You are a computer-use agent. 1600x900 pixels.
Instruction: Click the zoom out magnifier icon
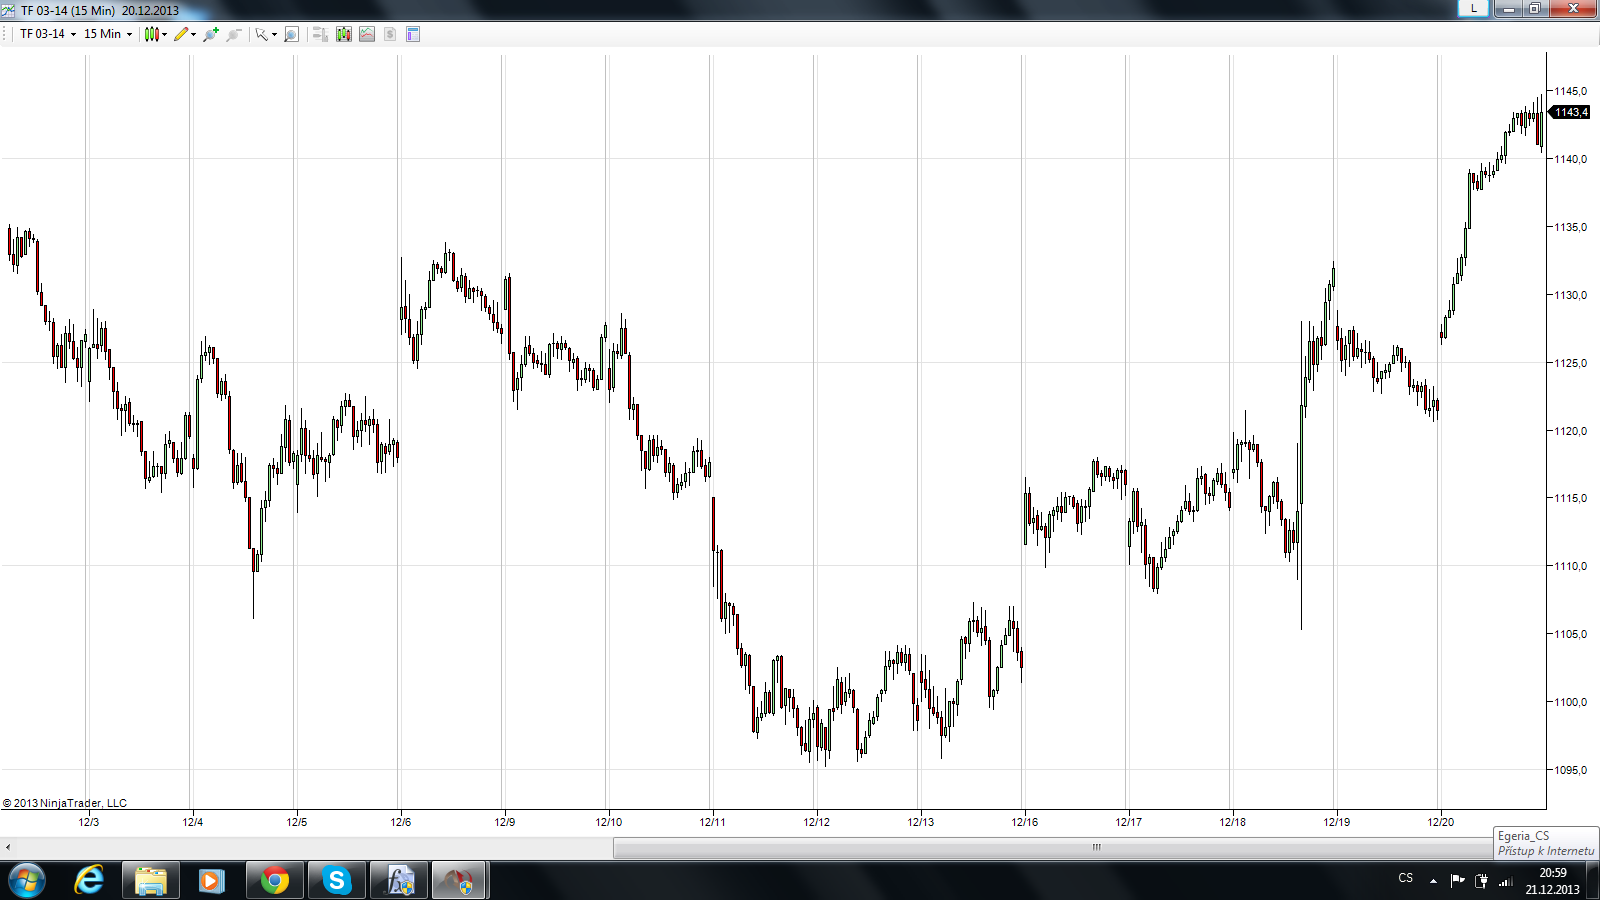234,34
